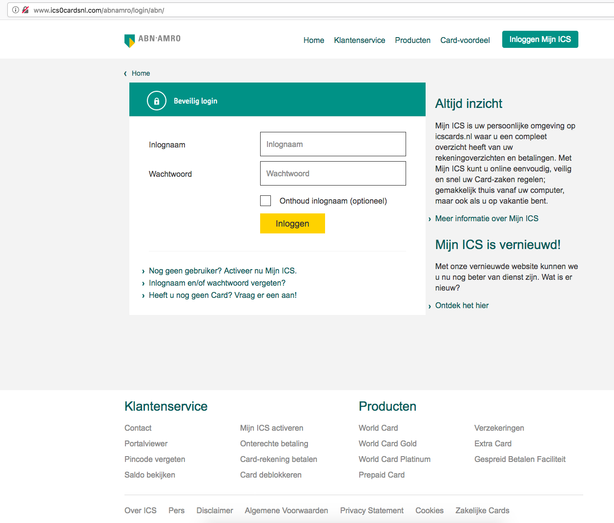Click the ABN AMRO shield logo
The width and height of the screenshot is (614, 523).
[129, 41]
